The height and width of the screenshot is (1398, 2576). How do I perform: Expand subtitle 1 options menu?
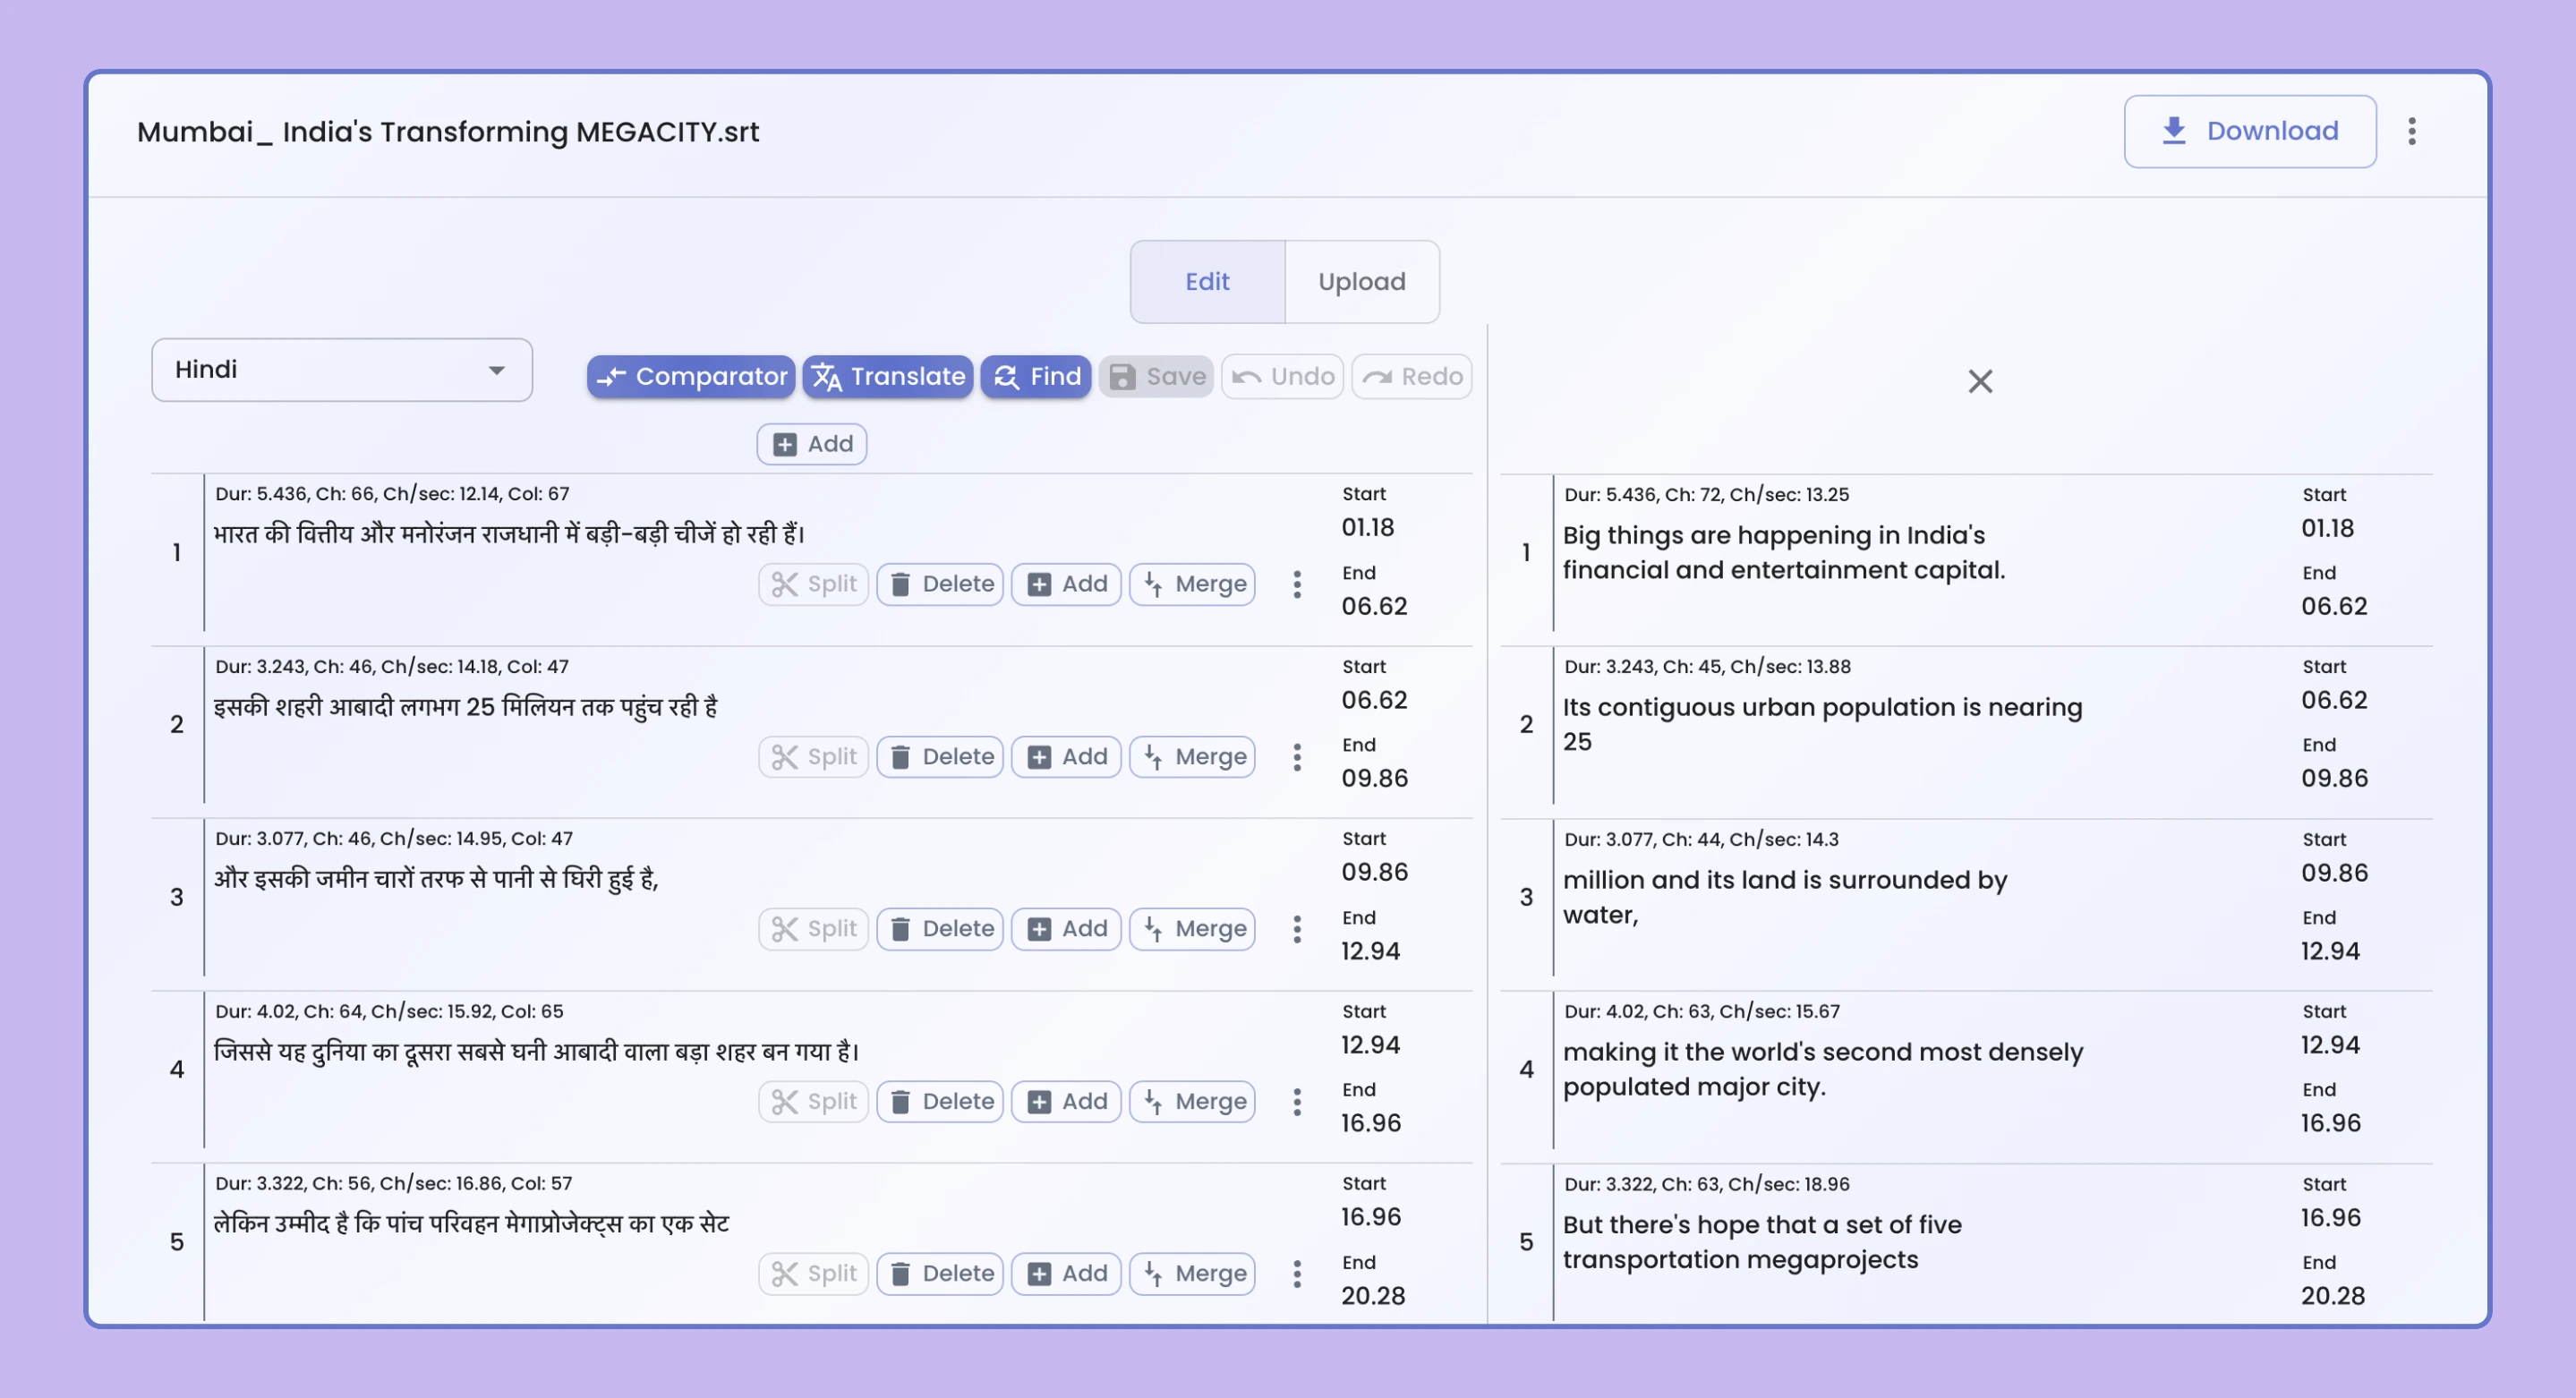(1298, 584)
